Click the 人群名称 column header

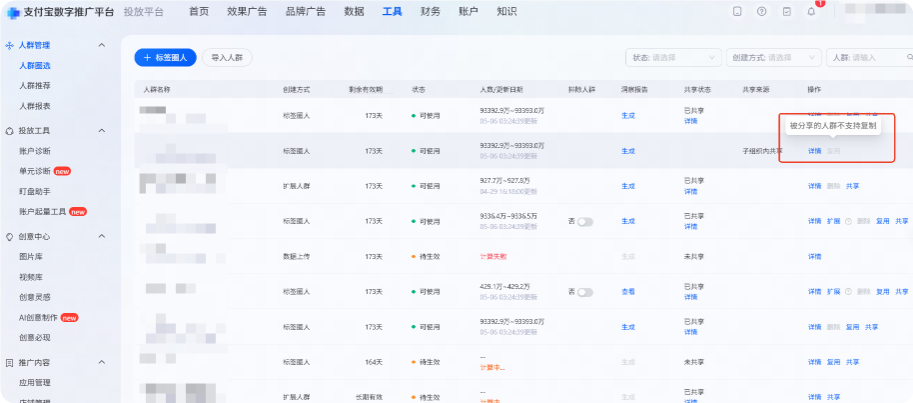tap(157, 90)
